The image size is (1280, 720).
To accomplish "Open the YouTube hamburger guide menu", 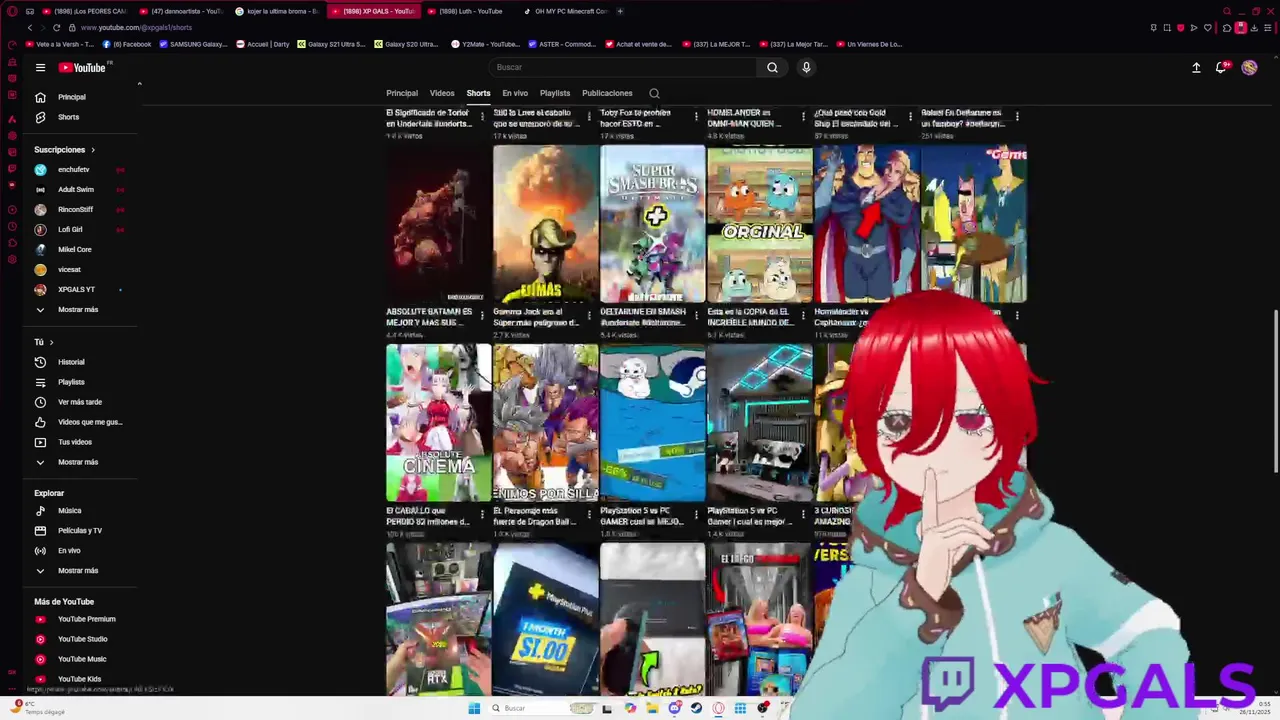I will click(x=40, y=67).
